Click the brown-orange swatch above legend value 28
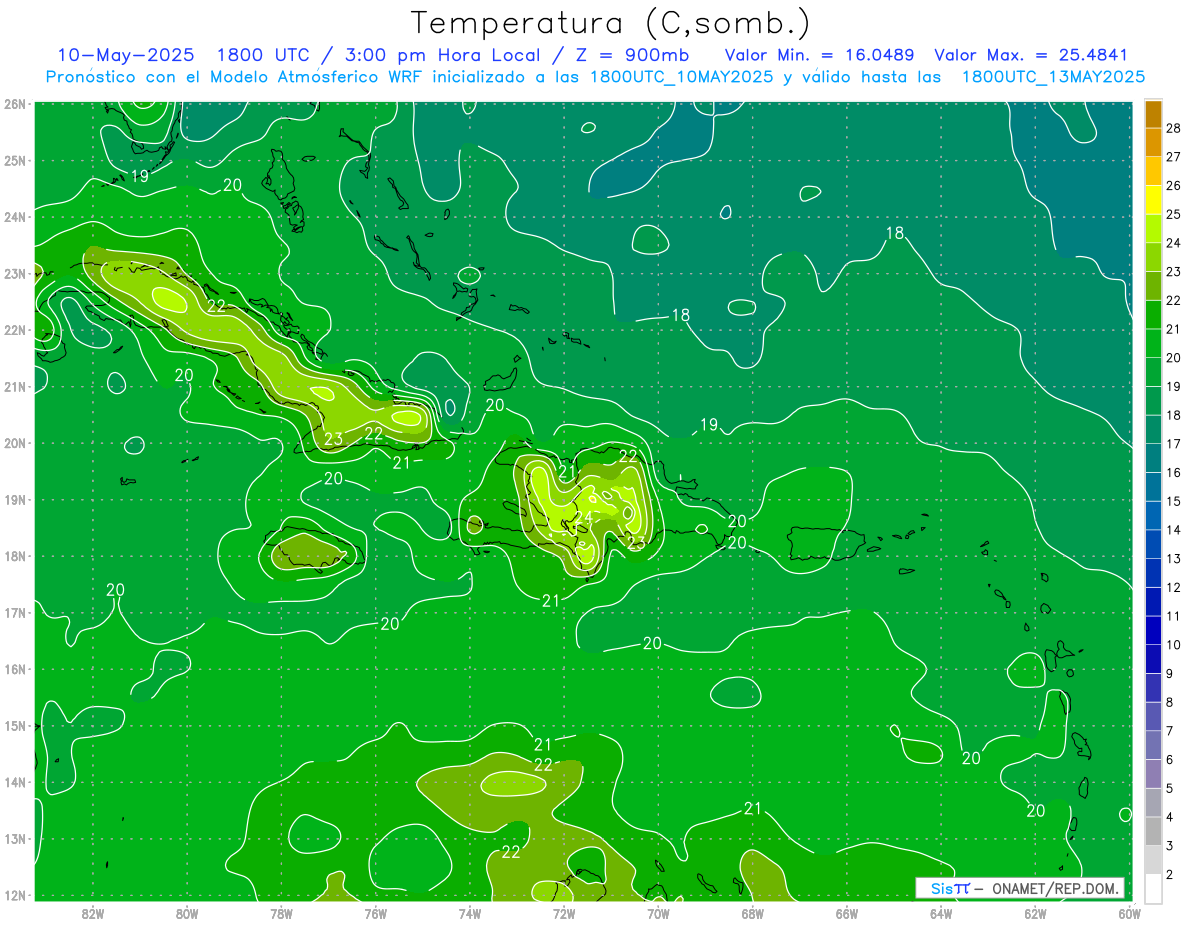The image size is (1200, 927). (1153, 113)
